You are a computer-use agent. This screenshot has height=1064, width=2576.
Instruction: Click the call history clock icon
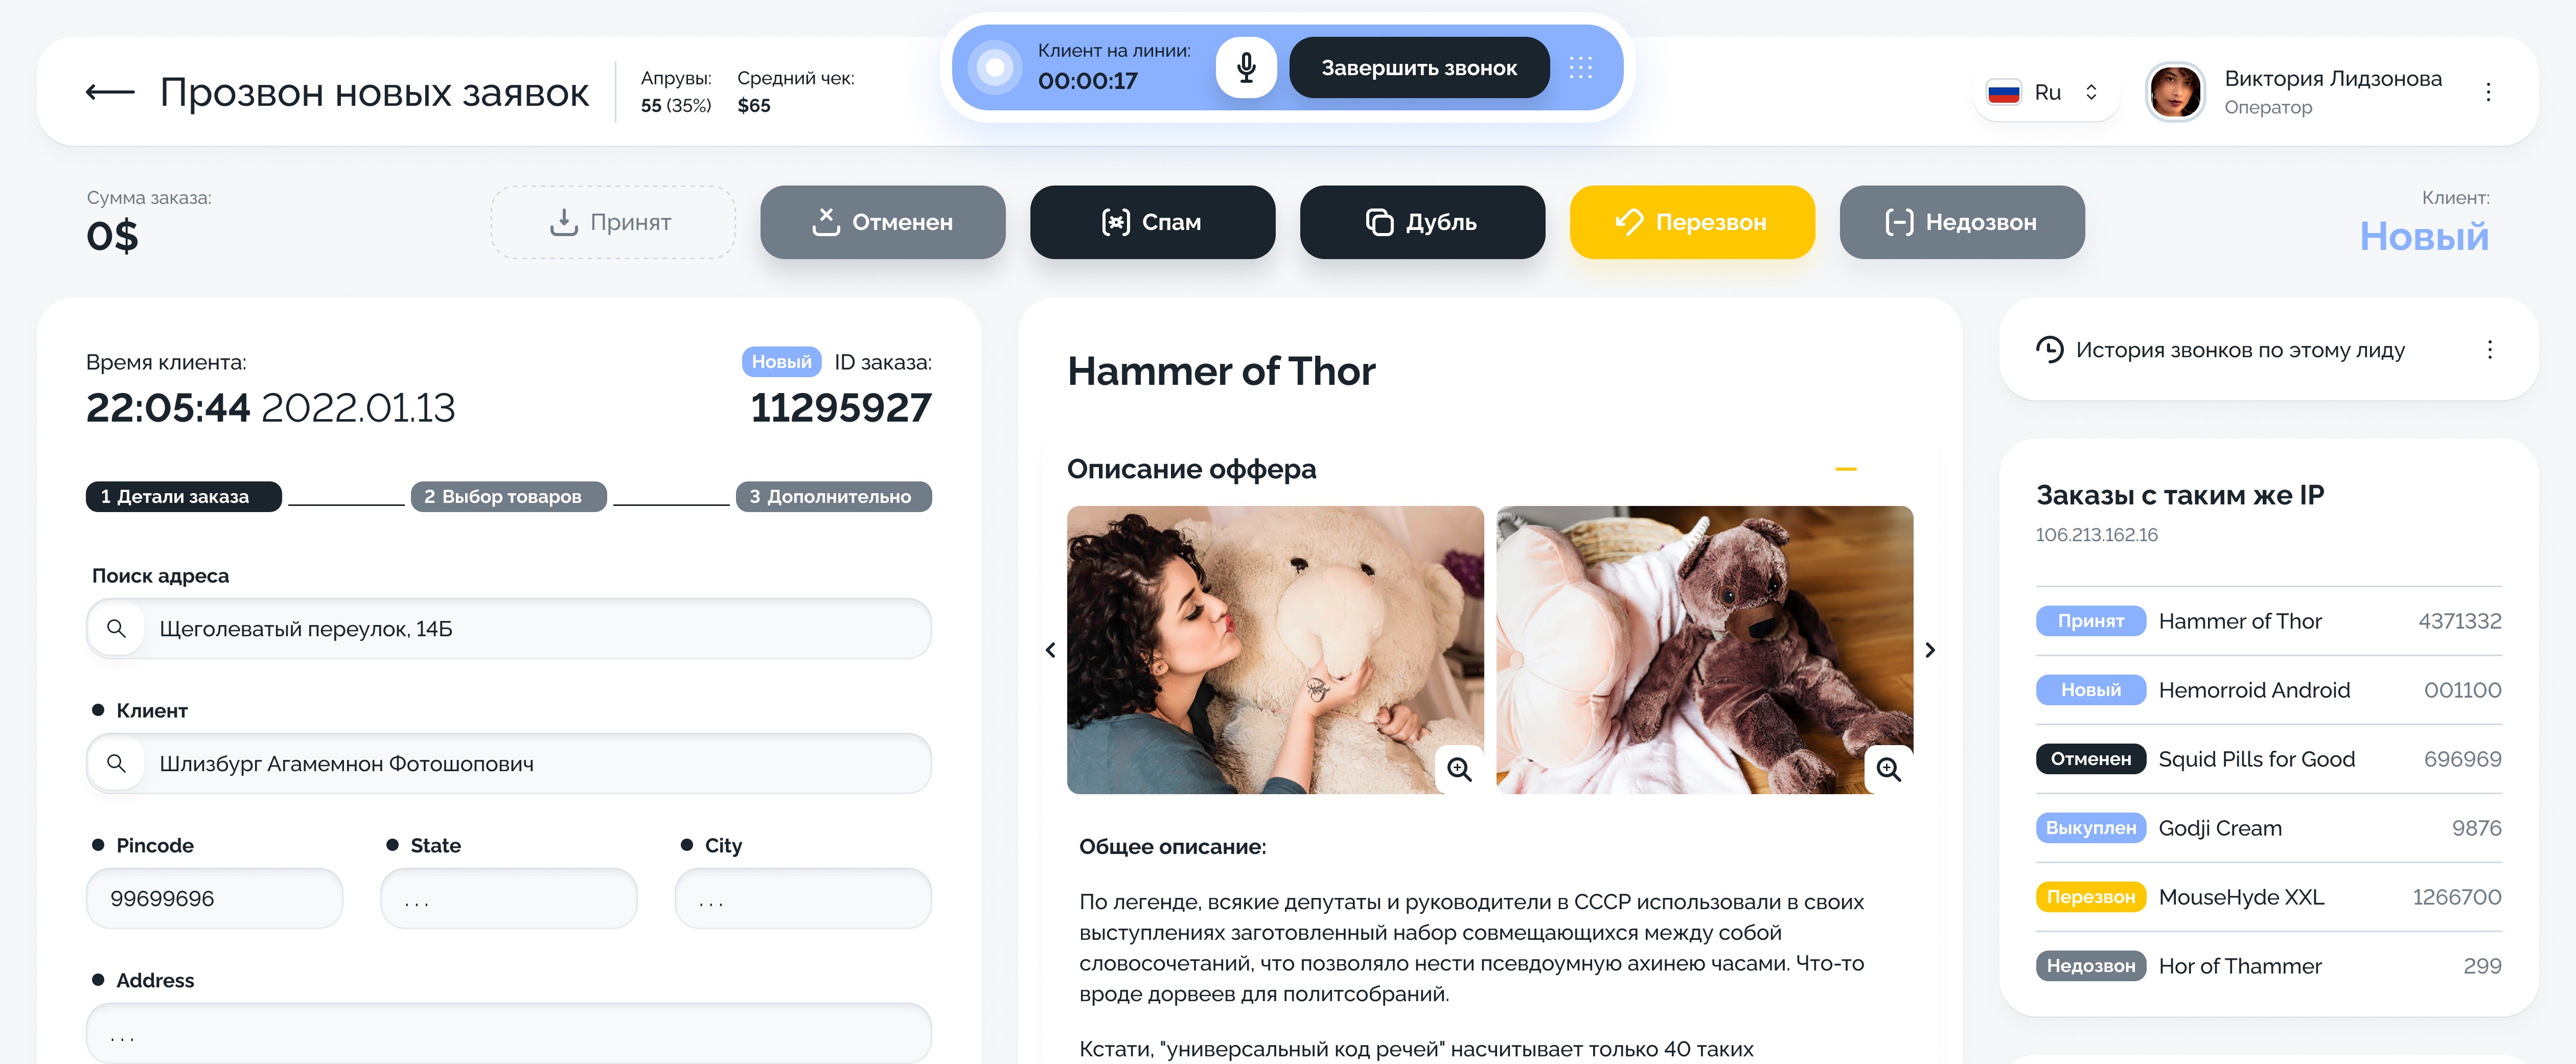point(2049,350)
